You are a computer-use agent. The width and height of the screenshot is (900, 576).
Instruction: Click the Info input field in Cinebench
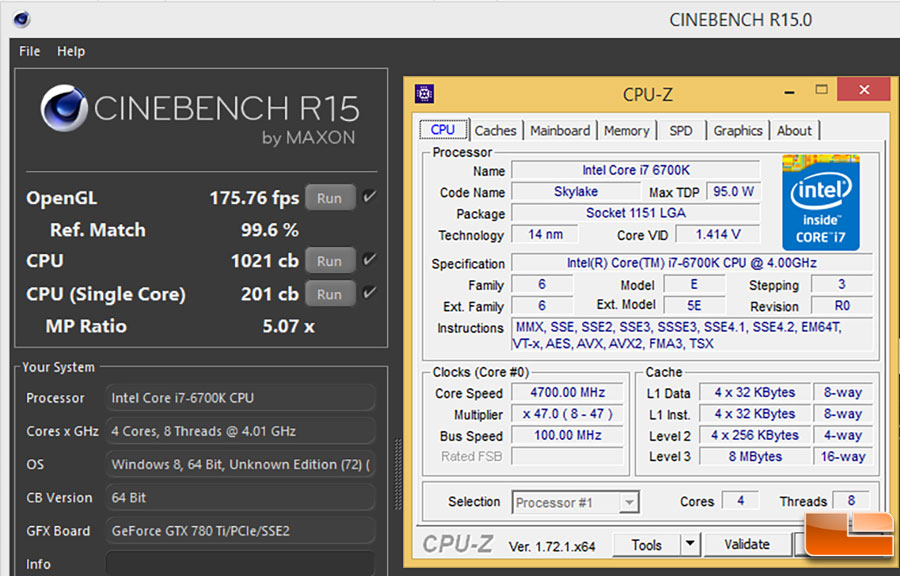(x=240, y=563)
